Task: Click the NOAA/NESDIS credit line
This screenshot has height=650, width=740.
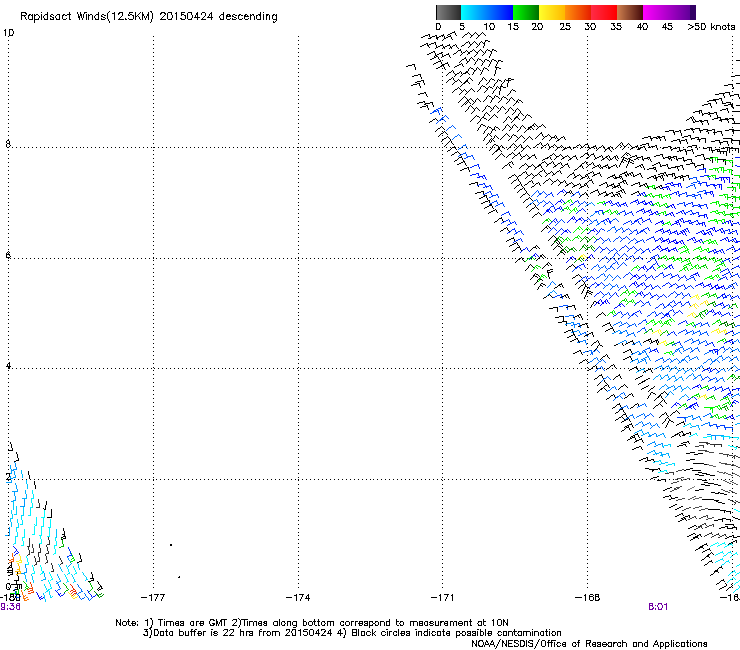Action: [x=589, y=644]
